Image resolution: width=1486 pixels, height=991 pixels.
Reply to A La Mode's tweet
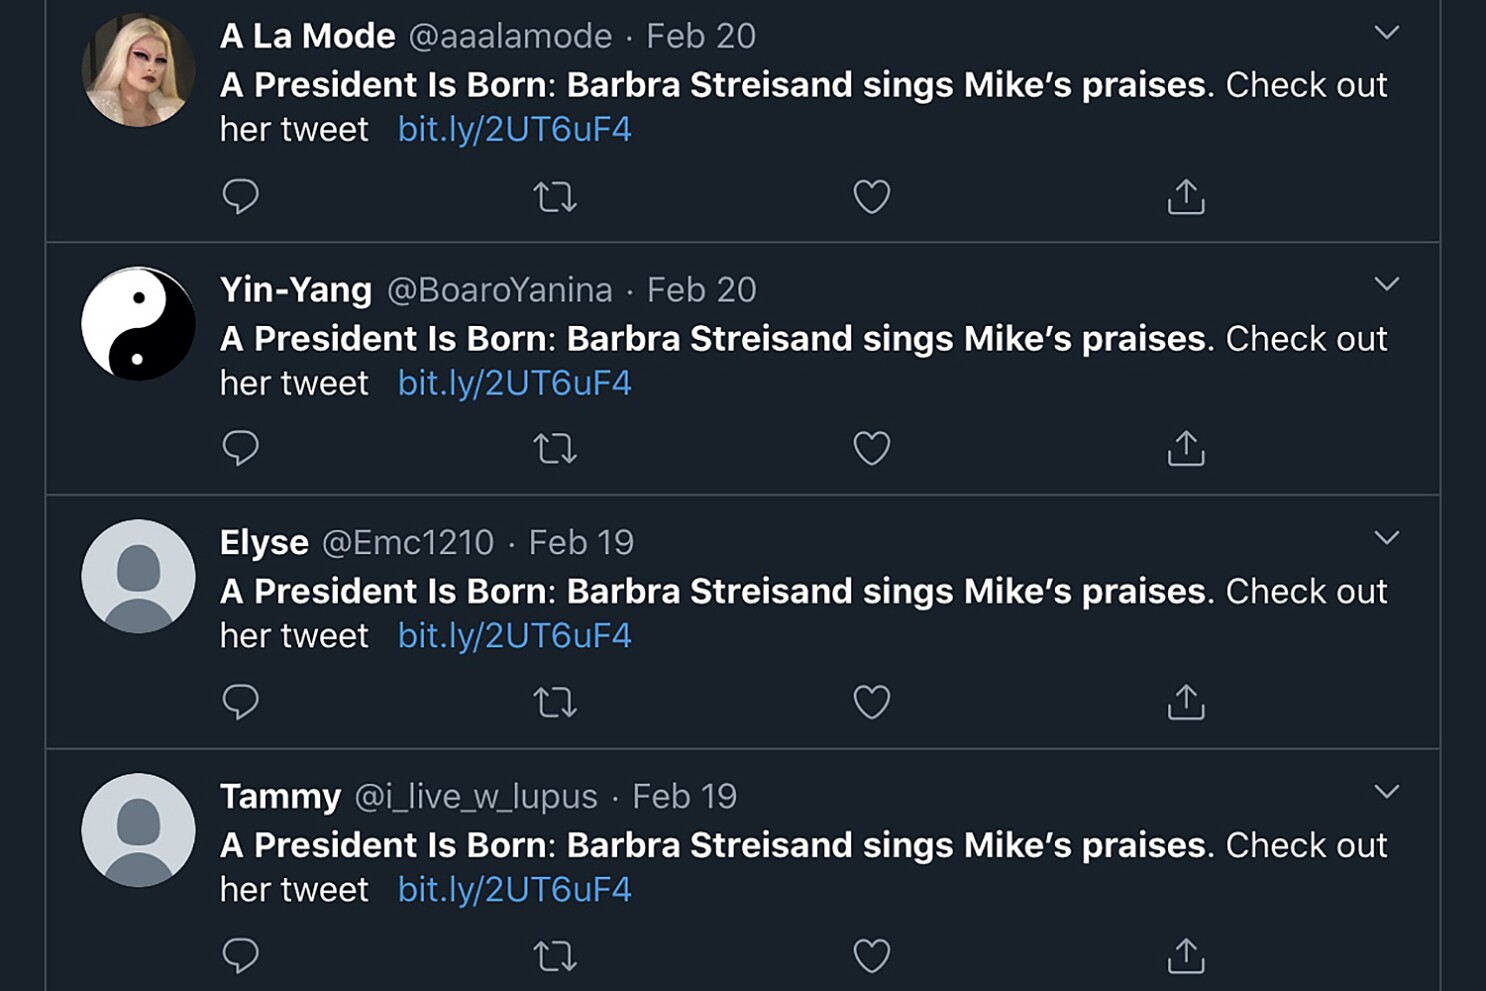240,196
